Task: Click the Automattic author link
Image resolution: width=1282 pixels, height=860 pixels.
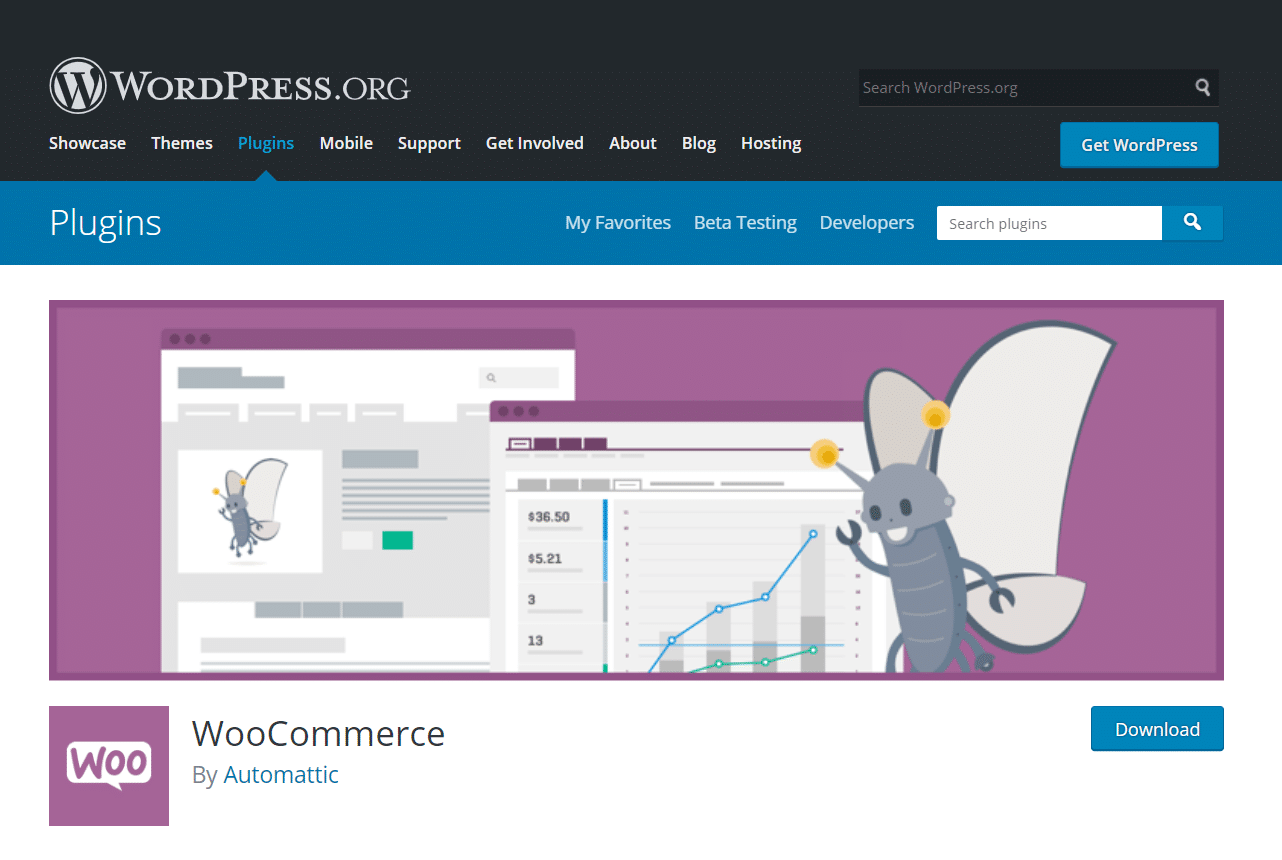Action: tap(281, 775)
